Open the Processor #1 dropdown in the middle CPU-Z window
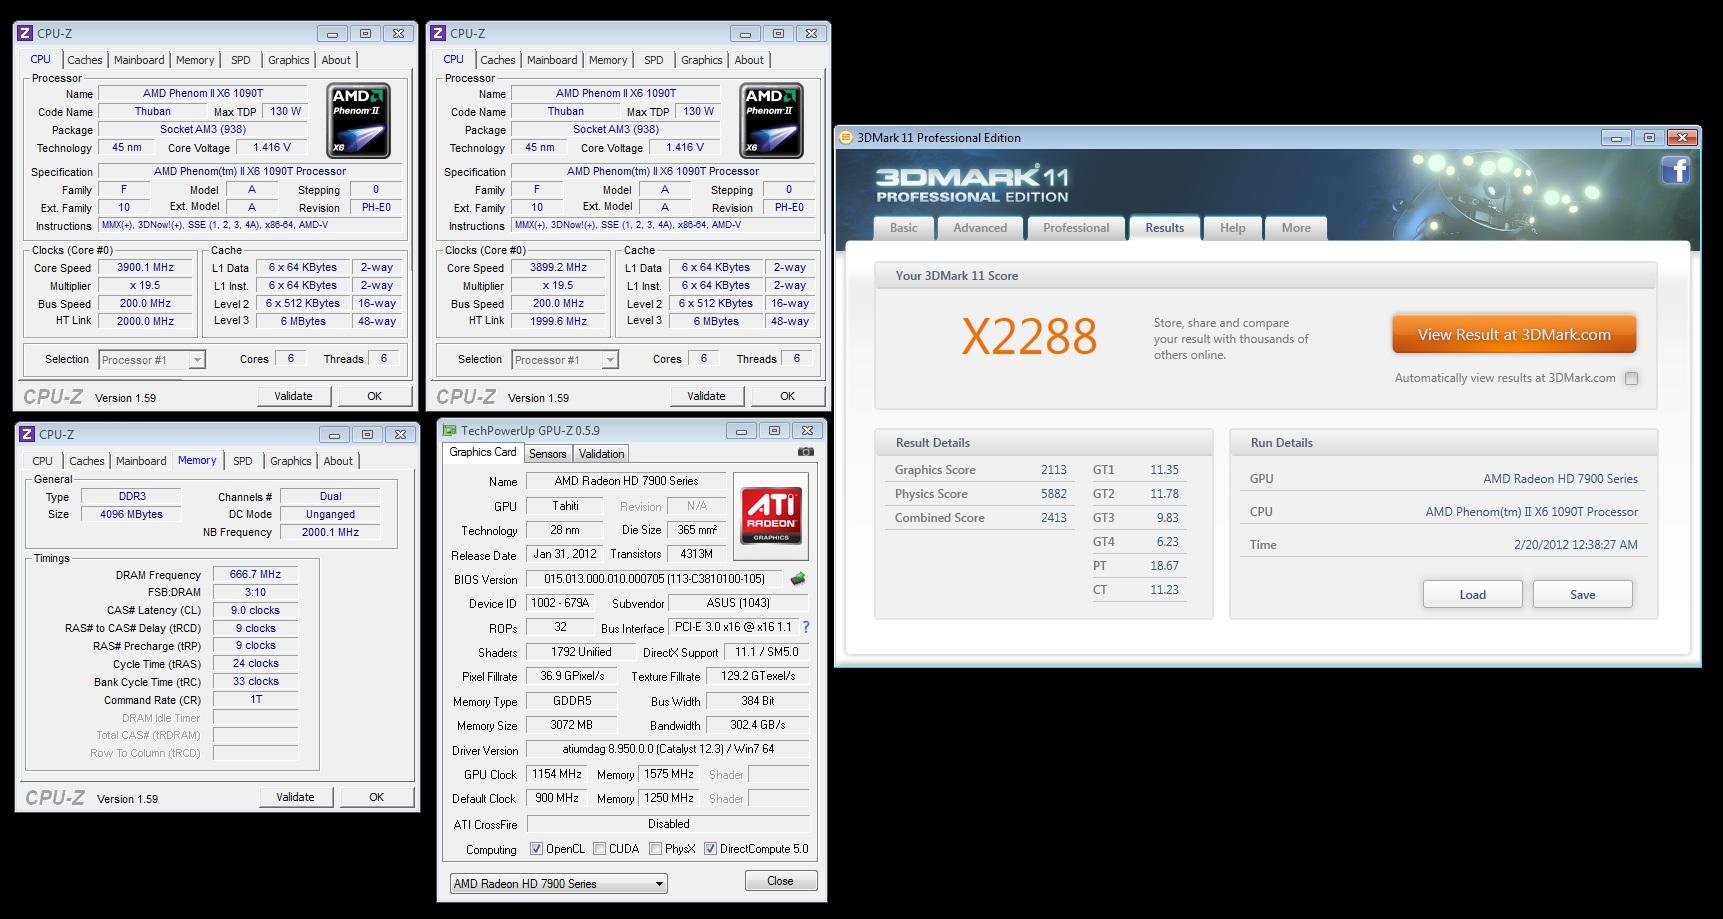 (565, 360)
